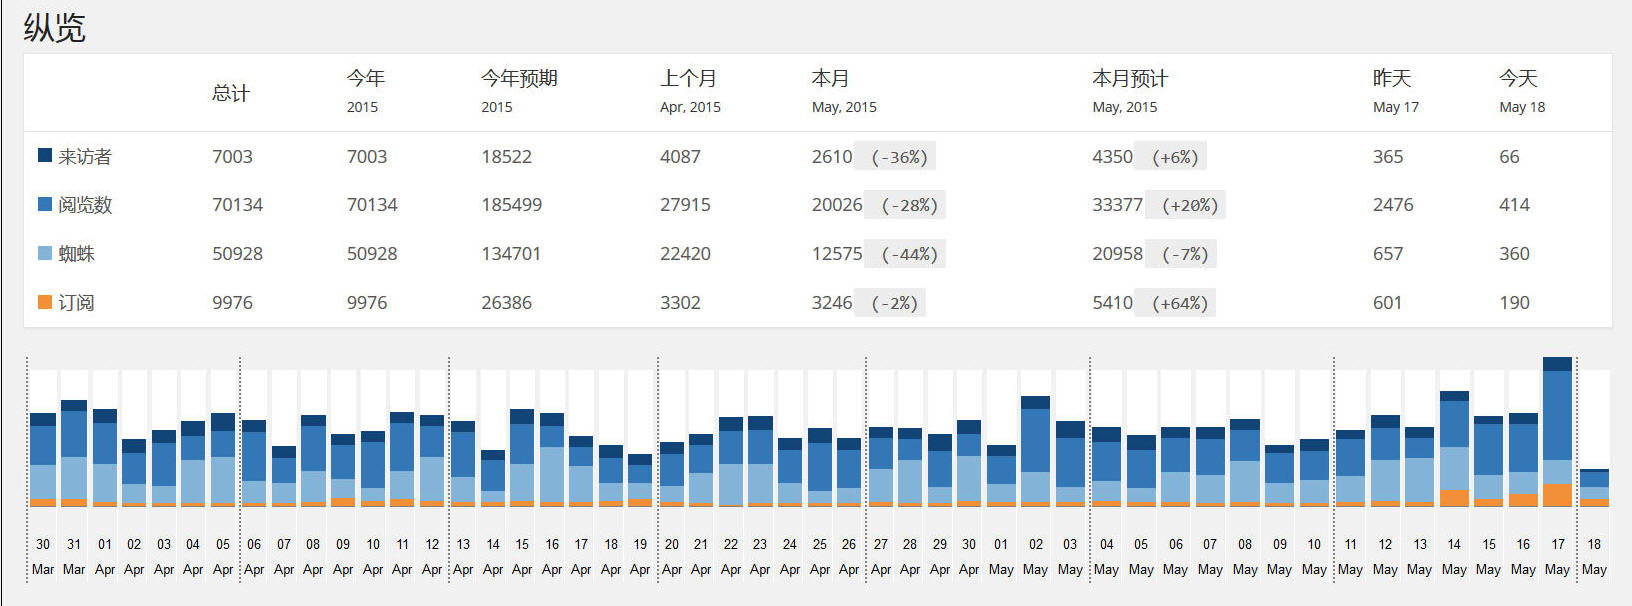Click the 30 Mar chart bar
Screen dimensions: 1632x606
43,460
